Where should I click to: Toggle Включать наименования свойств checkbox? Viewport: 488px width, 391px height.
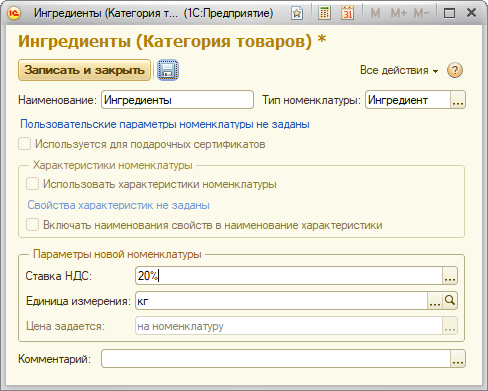33,225
